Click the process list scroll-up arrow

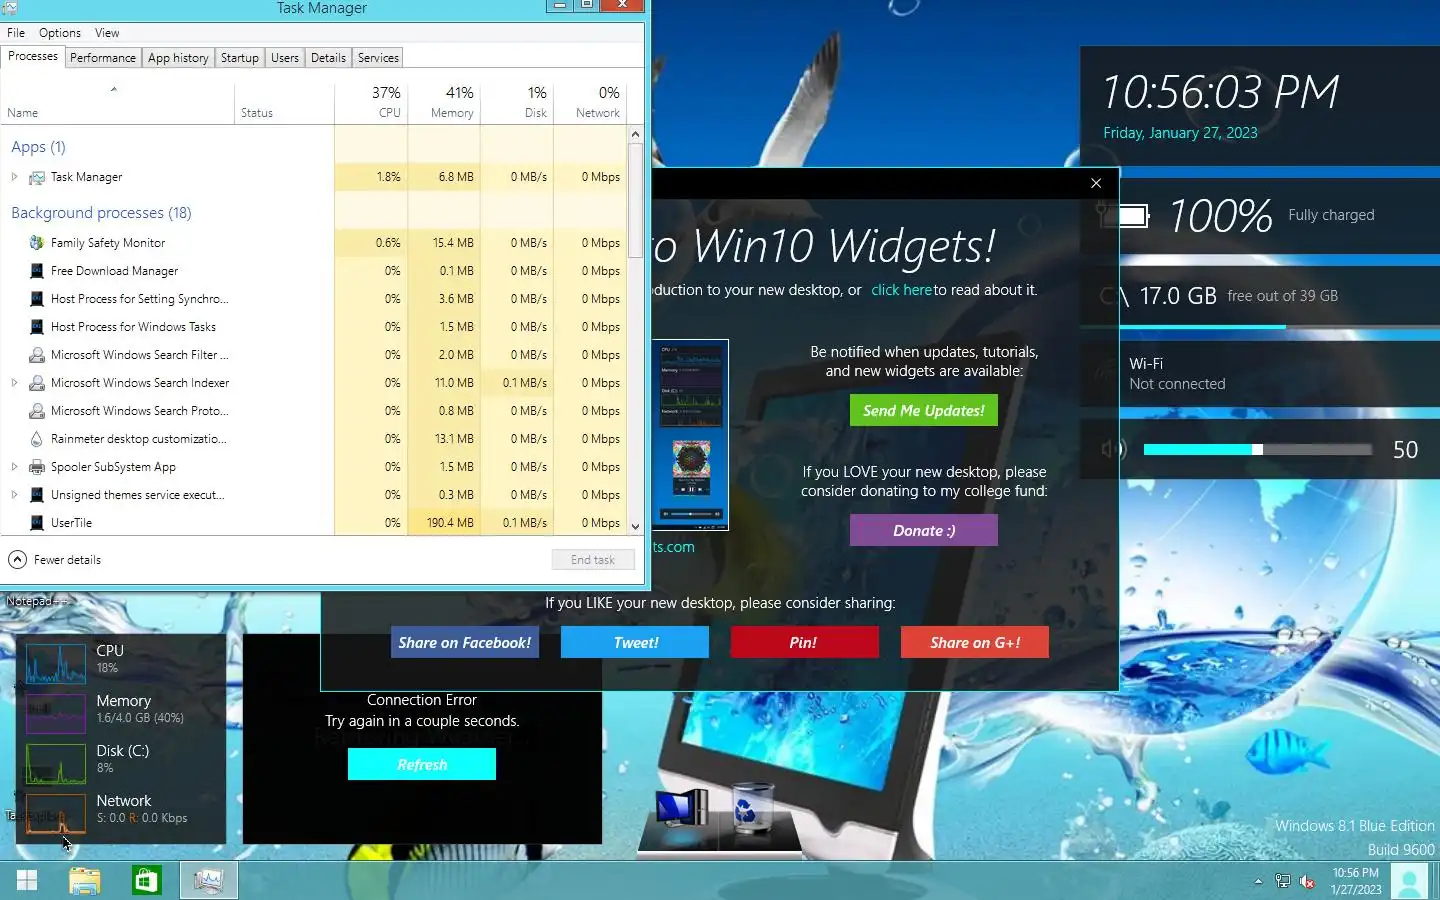[635, 134]
